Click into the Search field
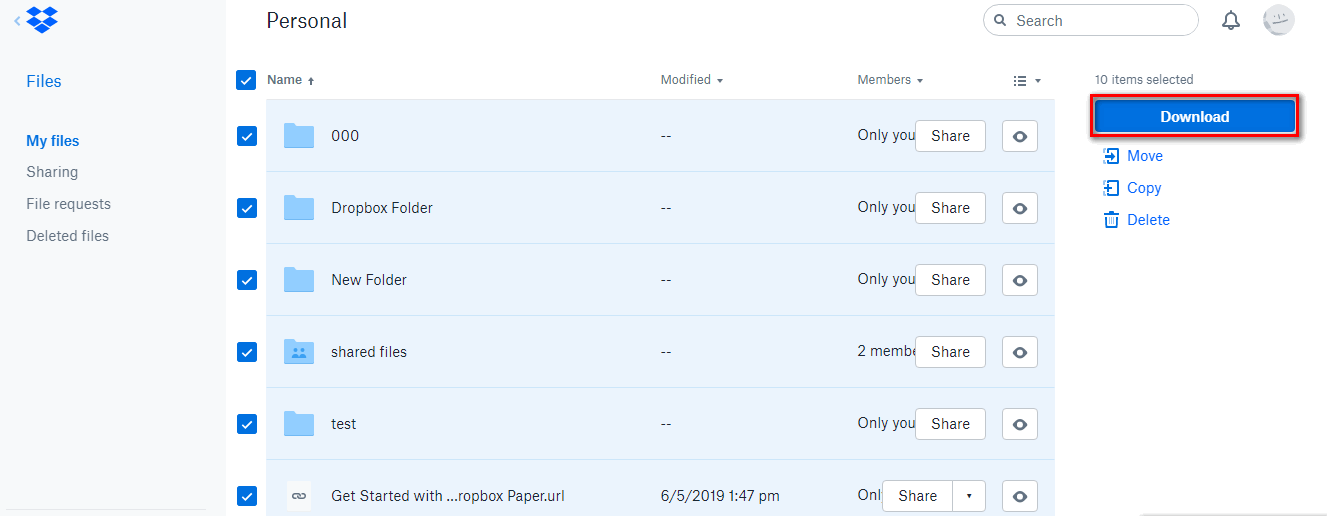Screen dimensions: 1327x516 [1100, 20]
